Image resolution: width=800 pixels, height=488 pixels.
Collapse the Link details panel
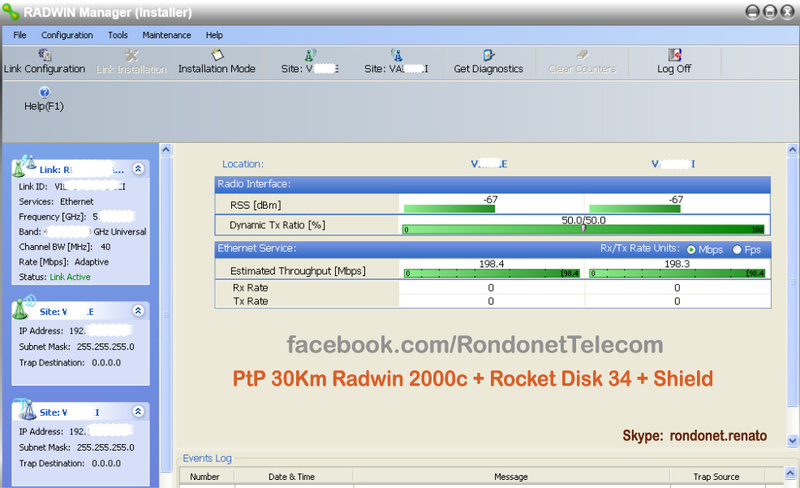pyautogui.click(x=138, y=168)
